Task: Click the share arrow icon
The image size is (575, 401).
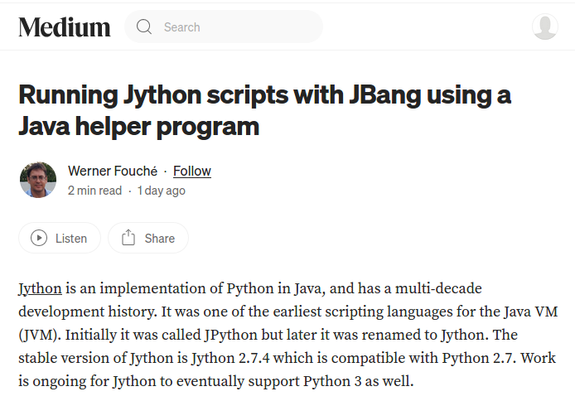Action: click(128, 238)
